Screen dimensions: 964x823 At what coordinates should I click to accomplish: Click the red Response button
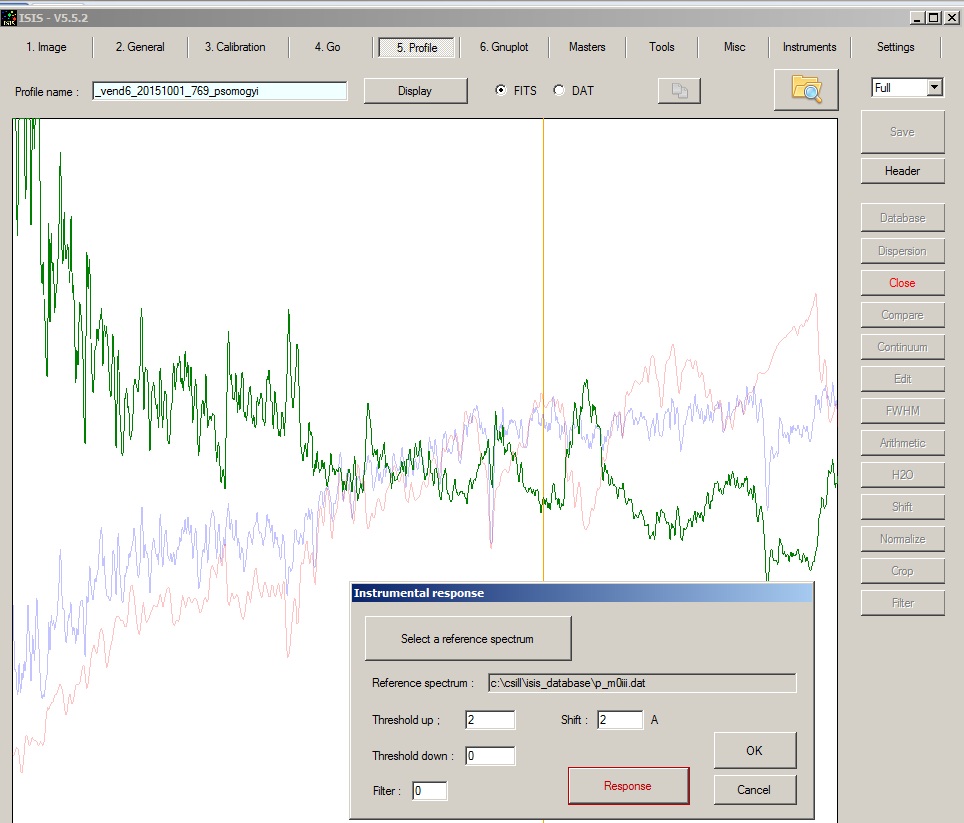pos(628,786)
